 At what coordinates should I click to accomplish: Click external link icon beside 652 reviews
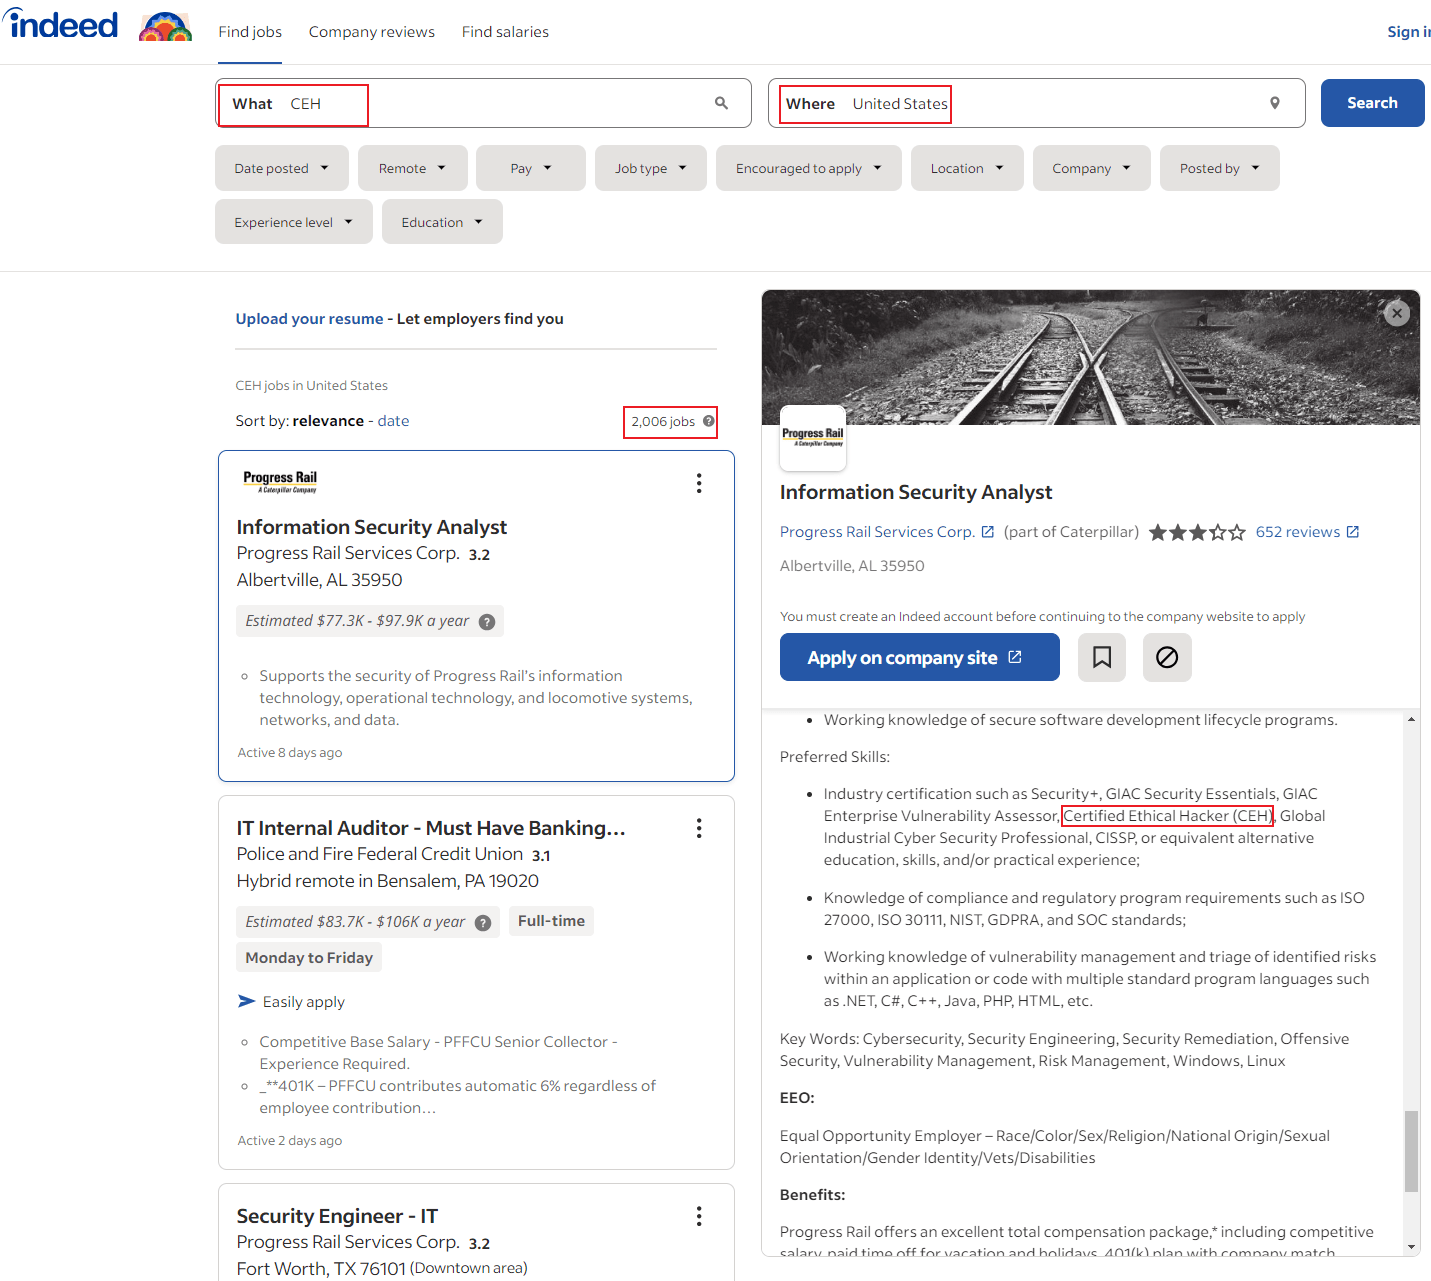[x=1353, y=532]
